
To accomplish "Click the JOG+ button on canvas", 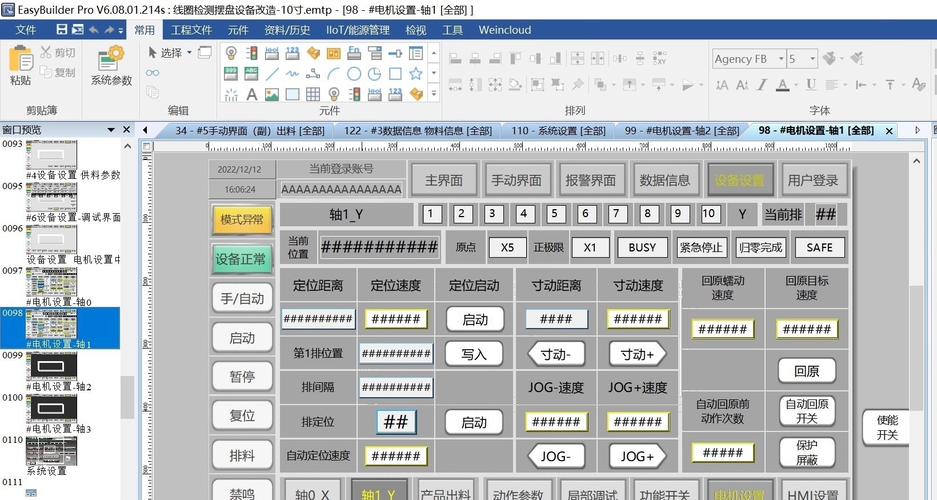I will coord(638,457).
